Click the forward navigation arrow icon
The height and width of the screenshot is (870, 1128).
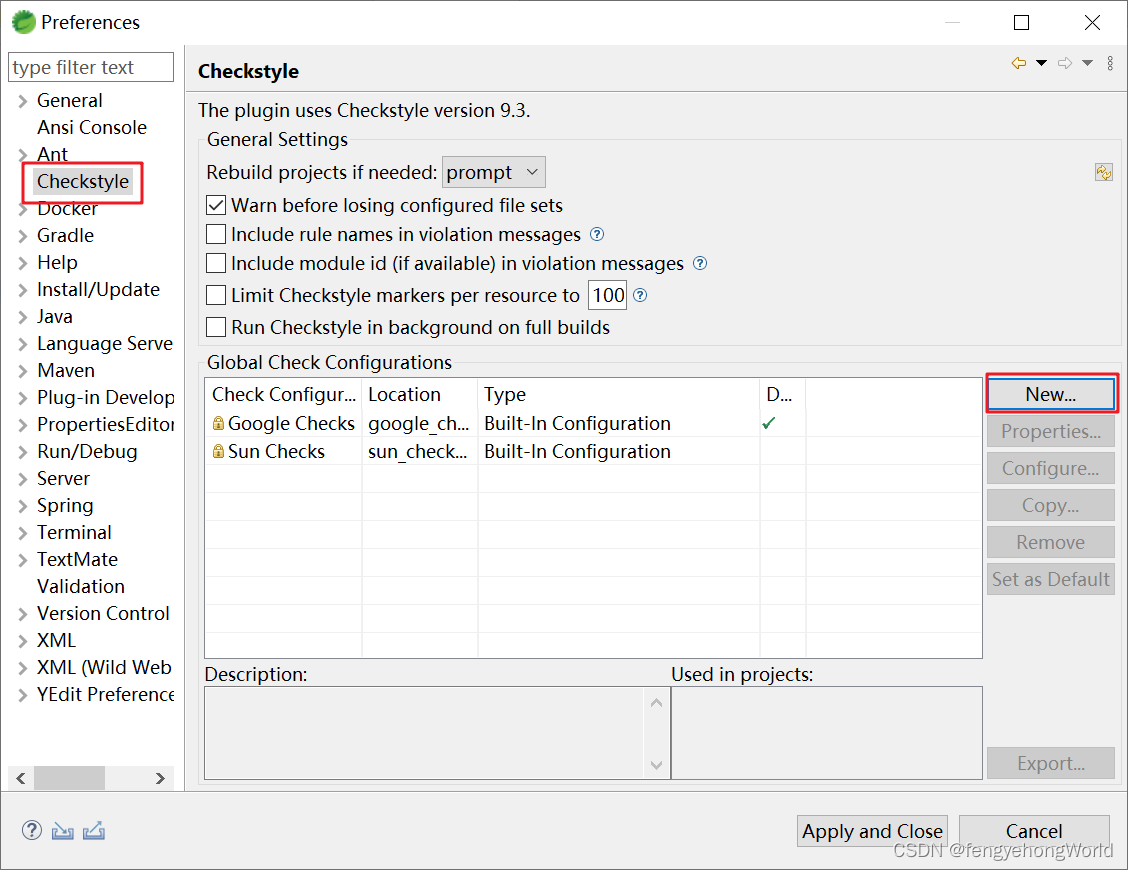(1065, 63)
